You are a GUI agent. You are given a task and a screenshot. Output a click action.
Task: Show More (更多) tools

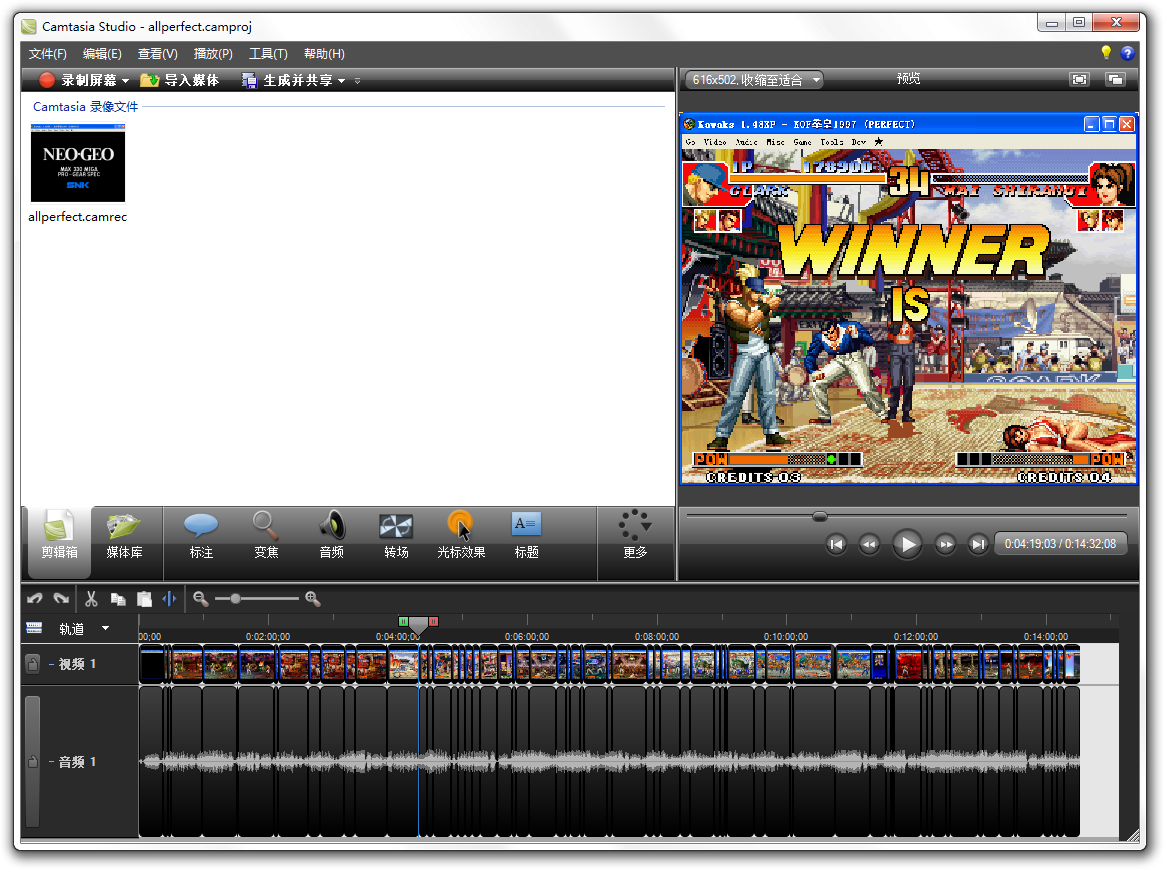click(x=635, y=535)
